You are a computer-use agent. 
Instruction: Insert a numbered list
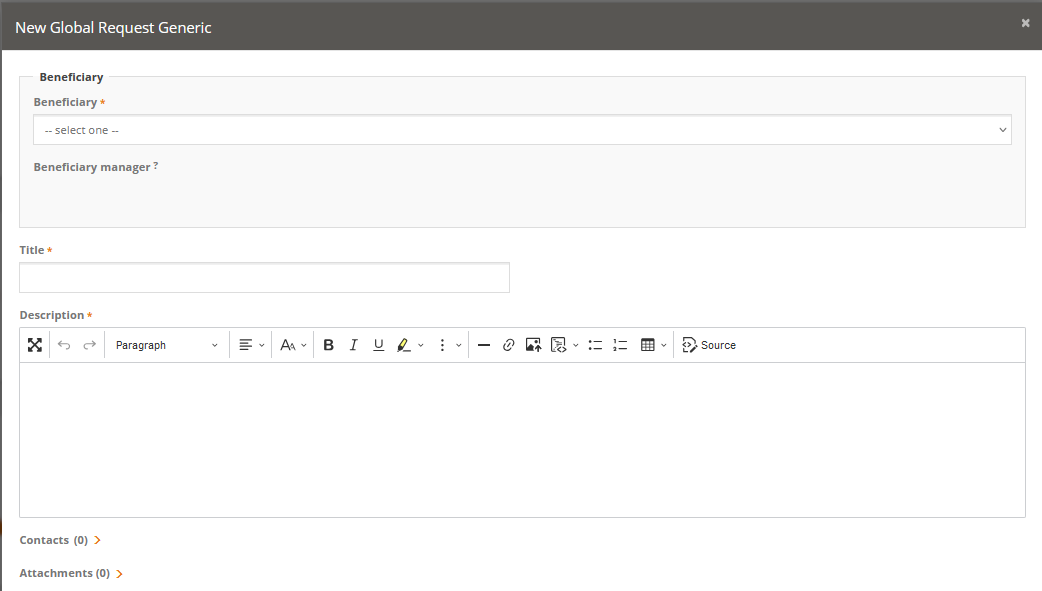[620, 345]
